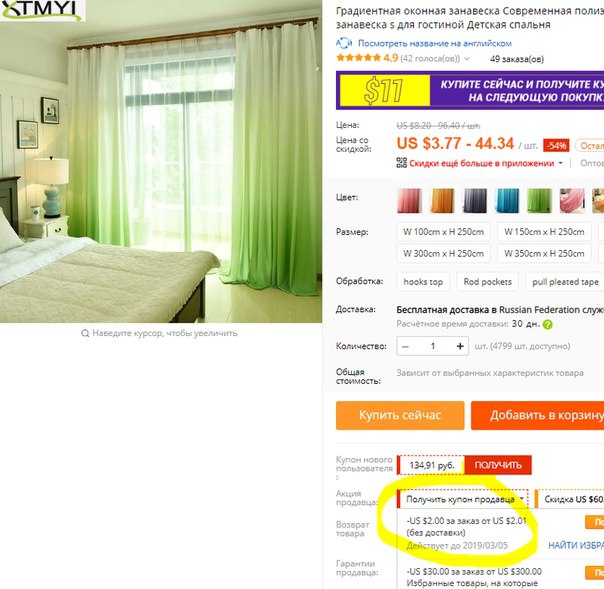Image resolution: width=604 pixels, height=589 pixels.
Task: Click the Купить сейчас button
Action: click(400, 415)
